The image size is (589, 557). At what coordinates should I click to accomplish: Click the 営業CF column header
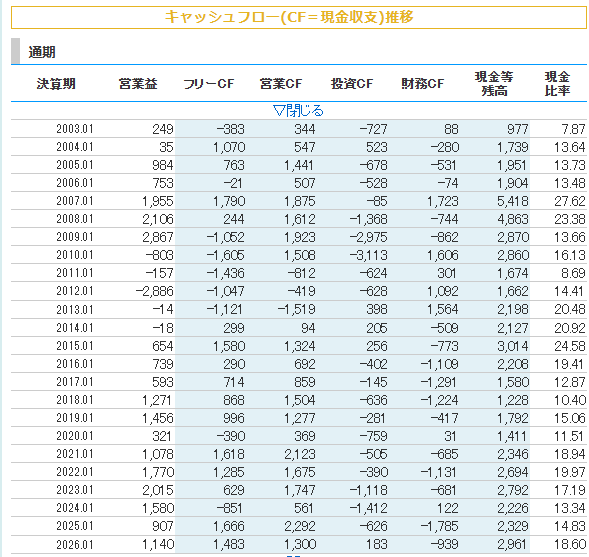coord(281,83)
